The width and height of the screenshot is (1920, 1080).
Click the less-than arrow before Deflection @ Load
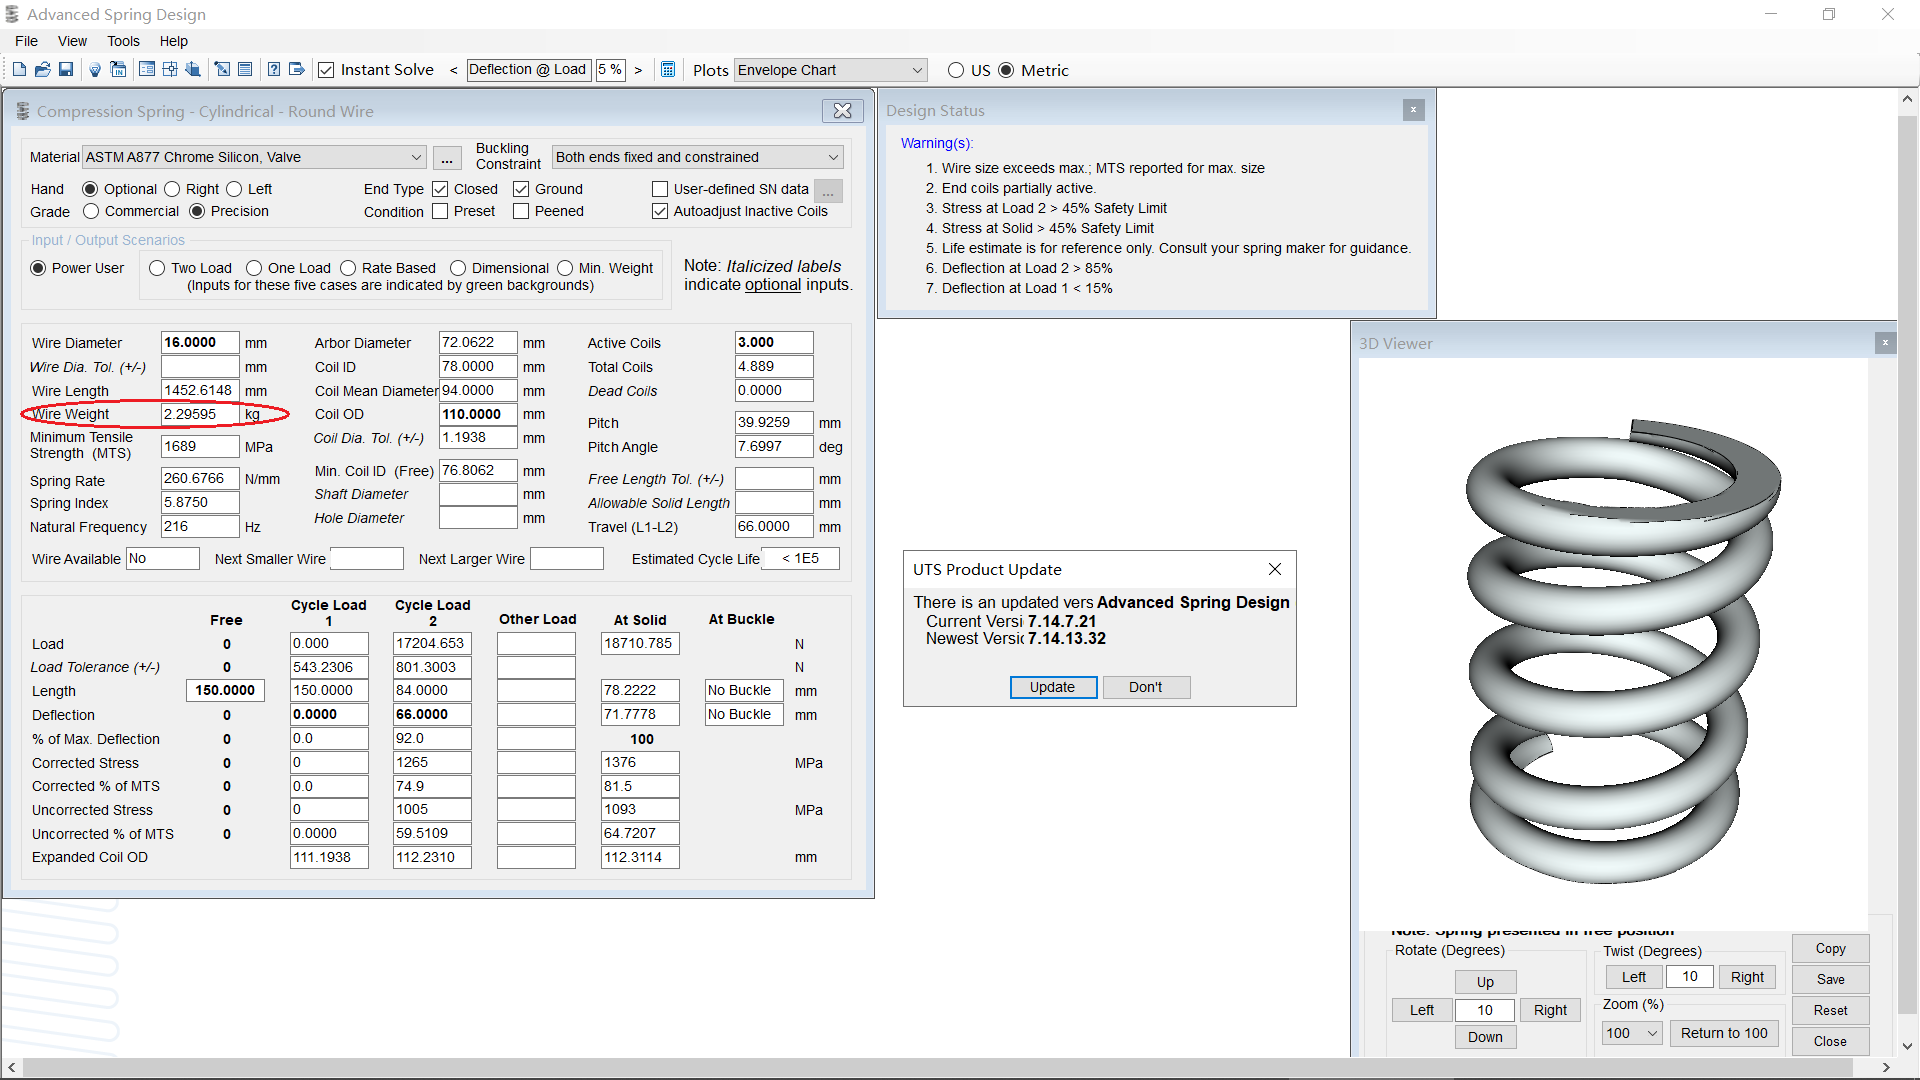(454, 70)
